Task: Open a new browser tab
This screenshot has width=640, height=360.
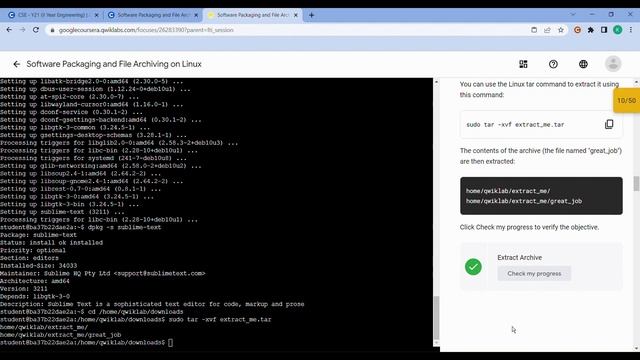Action: pyautogui.click(x=311, y=15)
